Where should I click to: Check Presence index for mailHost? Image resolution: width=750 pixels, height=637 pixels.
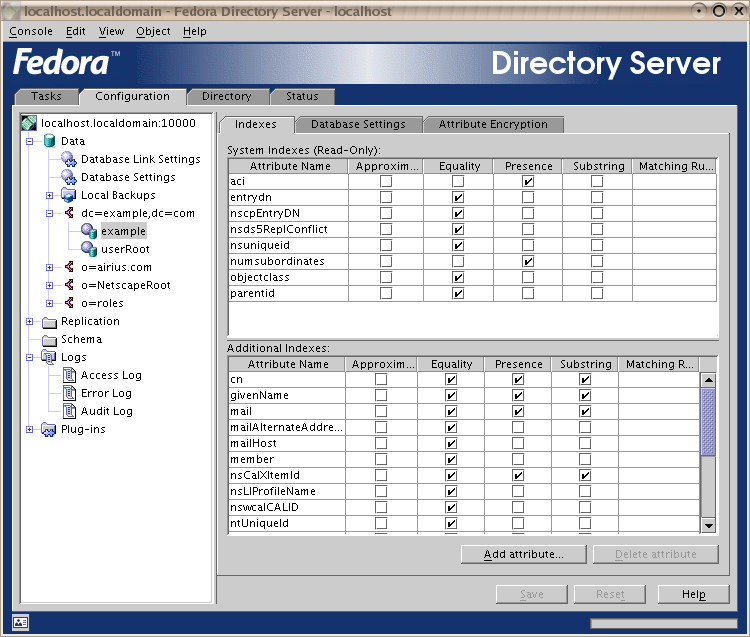point(518,443)
